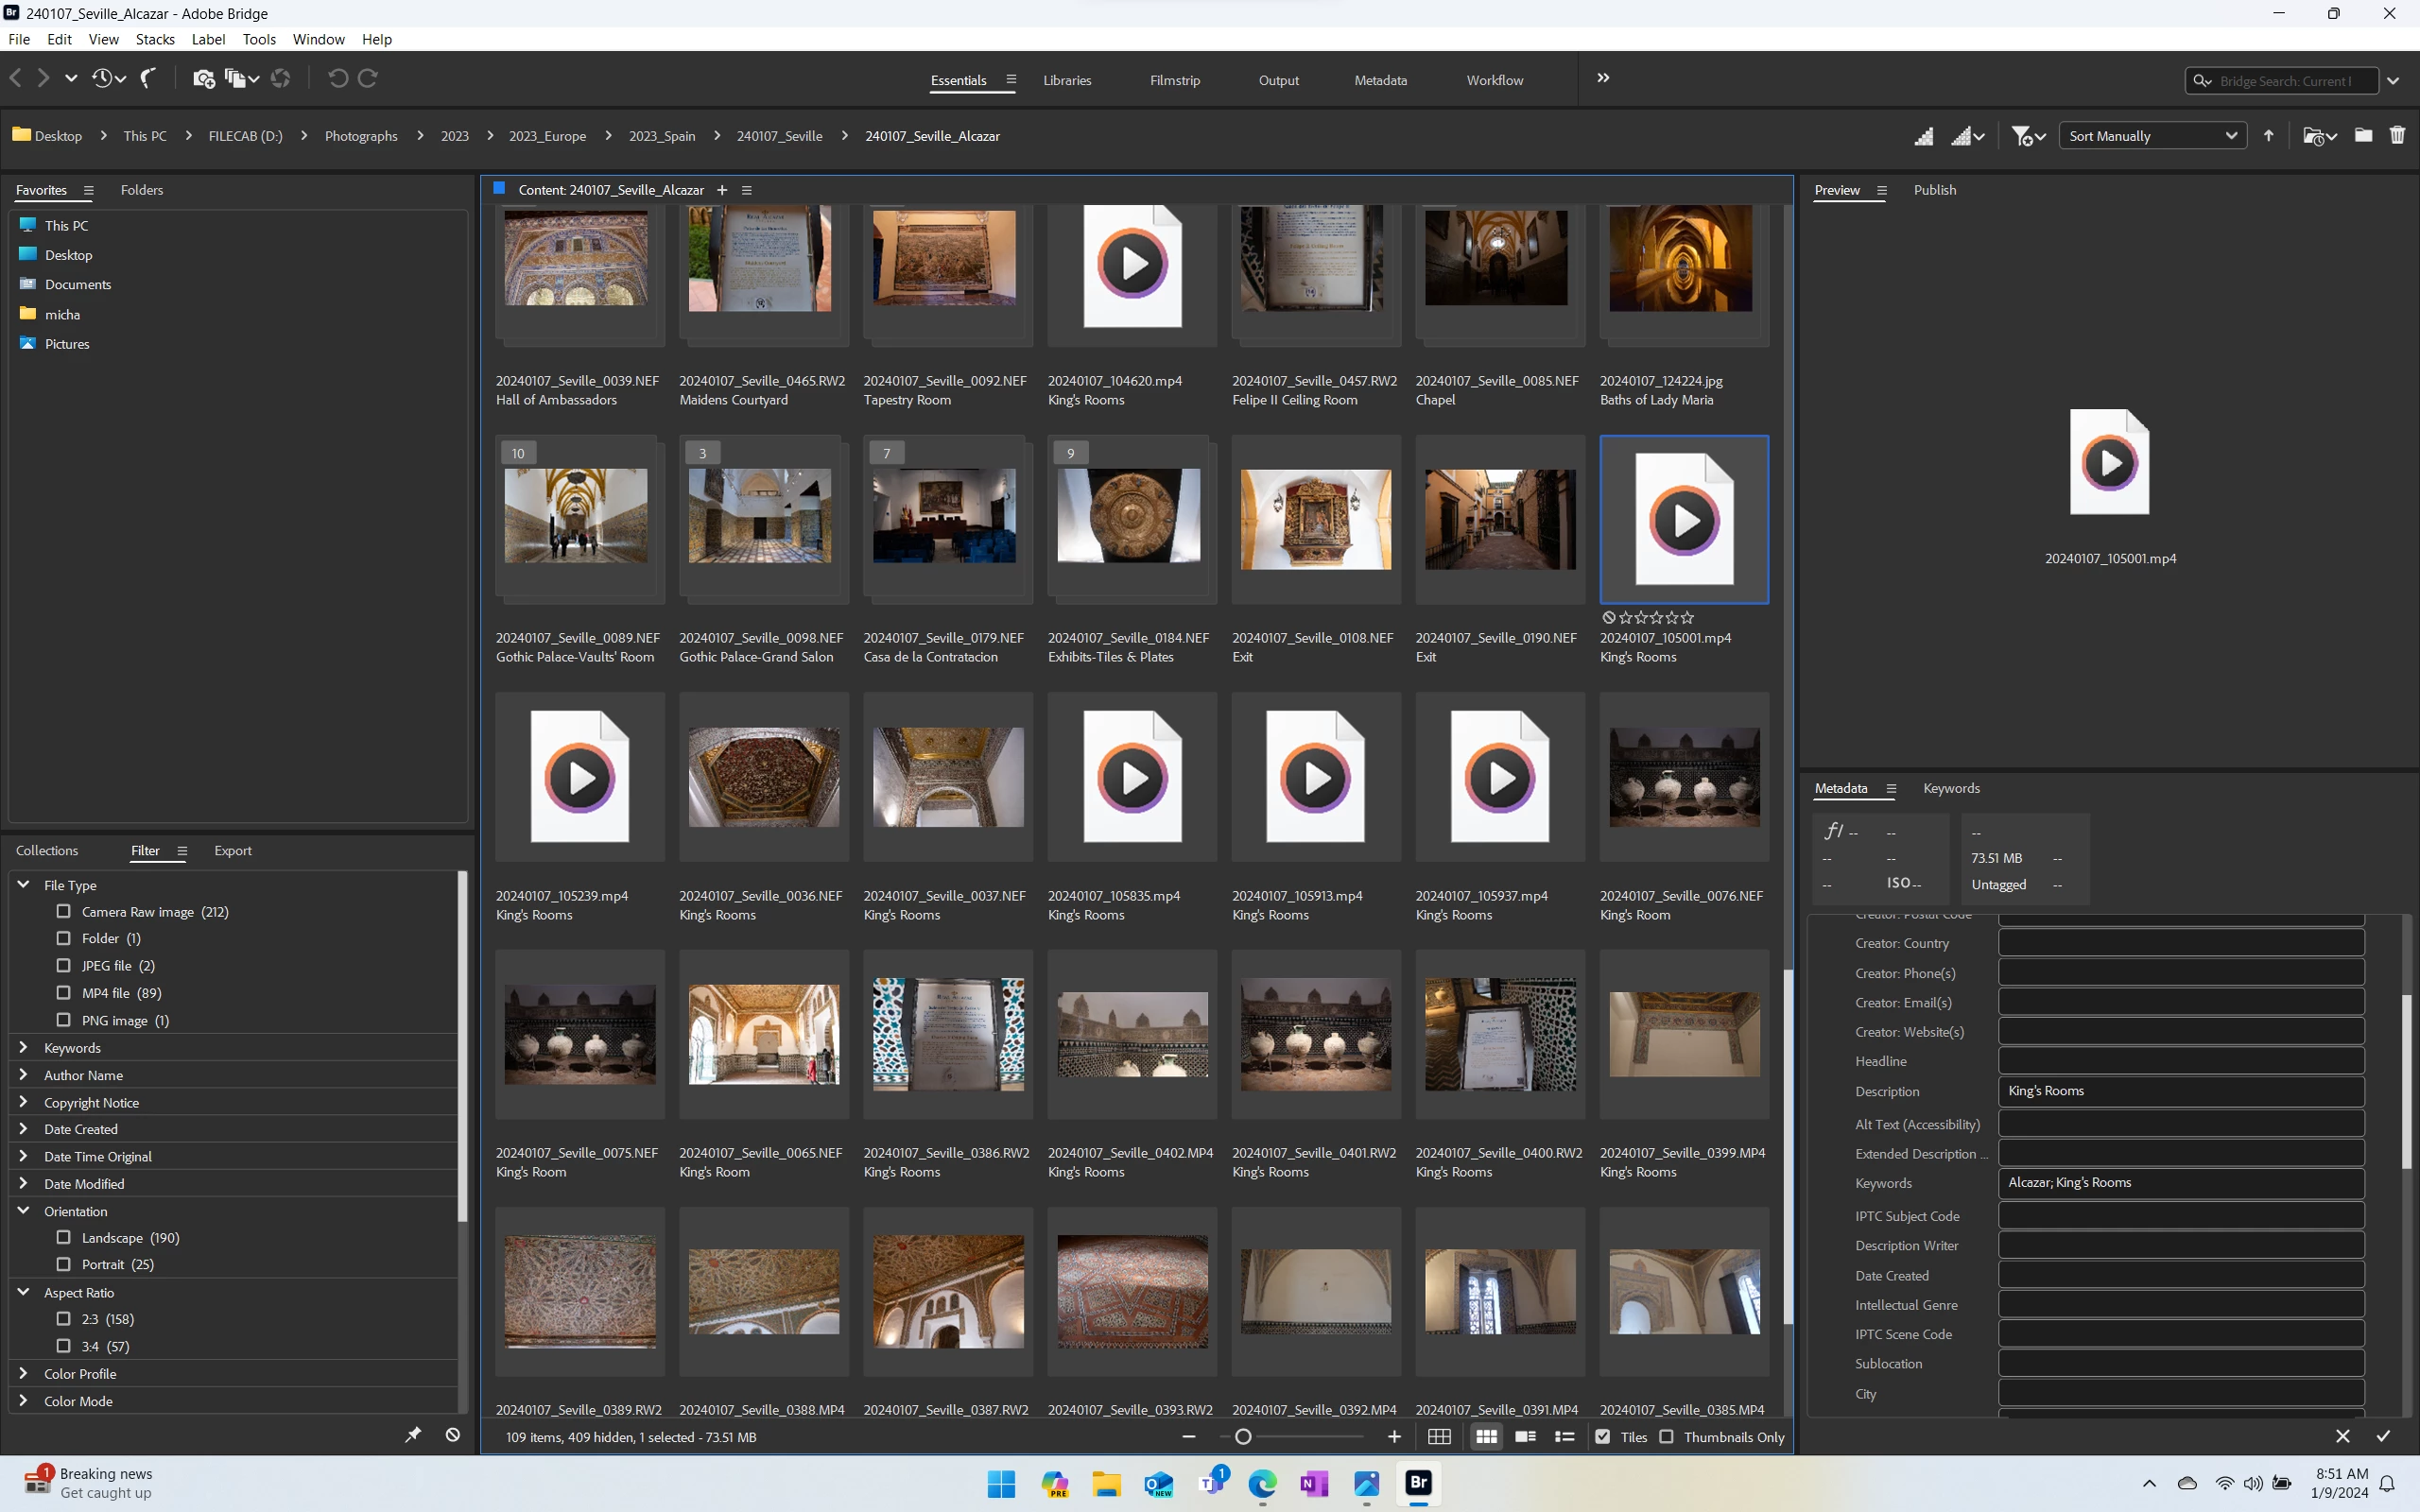Viewport: 2420px width, 1512px height.
Task: Collapse the Aspect Ratio filter section
Action: pos(23,1292)
